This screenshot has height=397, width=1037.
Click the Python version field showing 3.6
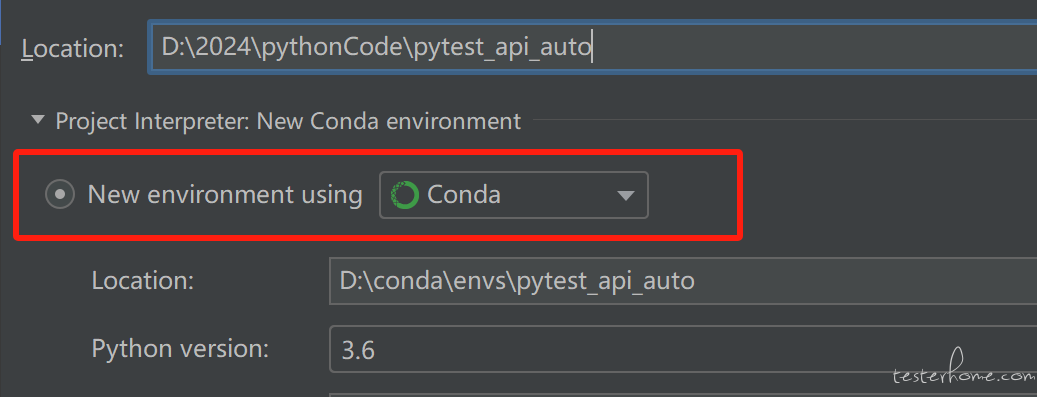click(683, 349)
